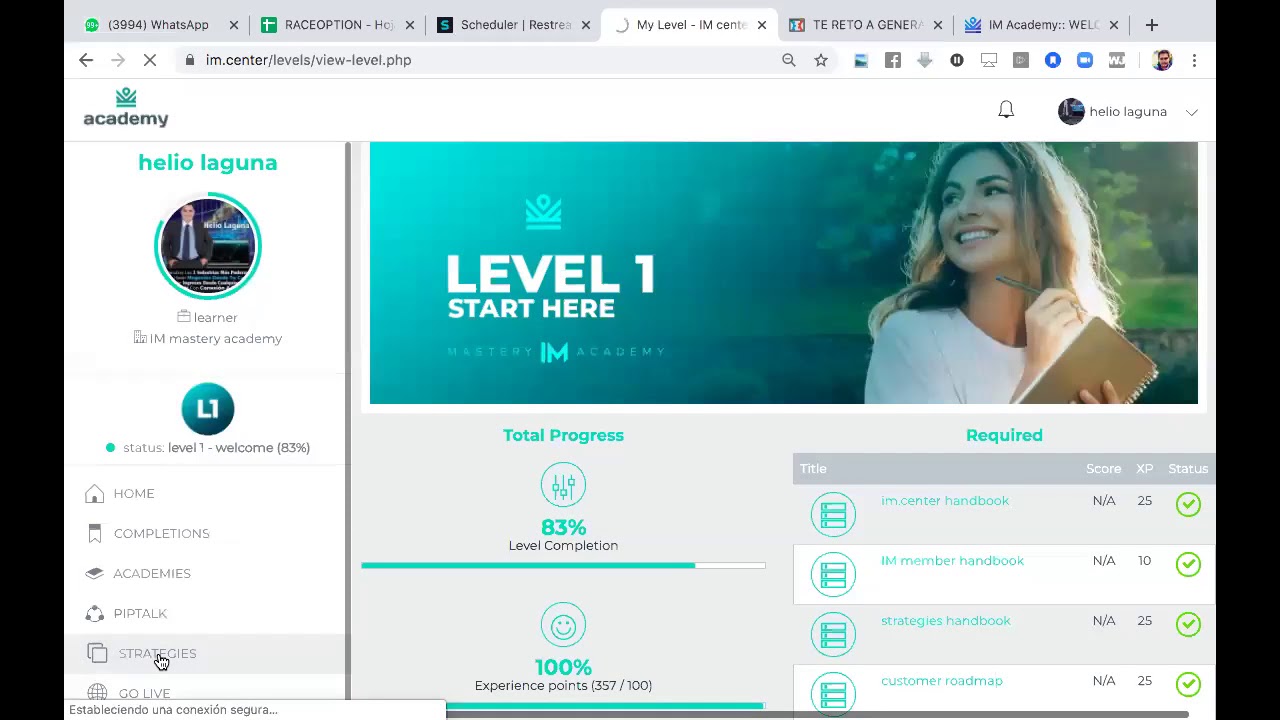Go to GO LIVE in the sidebar
Screen dimensions: 1280x720
point(144,693)
